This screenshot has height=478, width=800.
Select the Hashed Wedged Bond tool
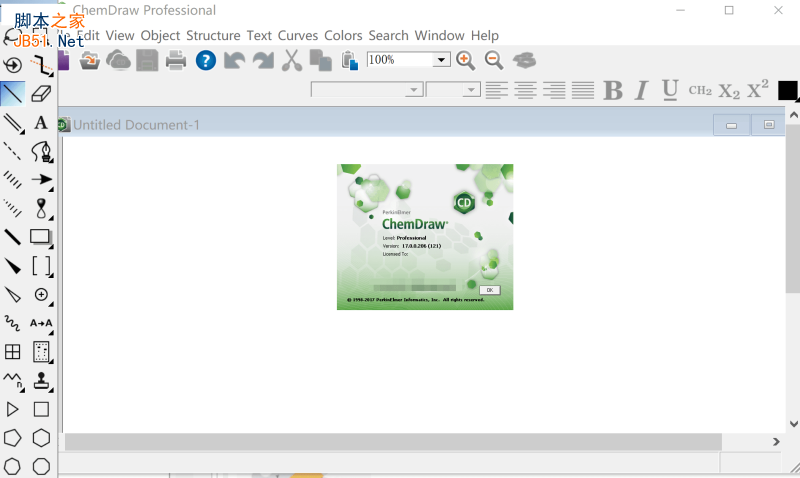pyautogui.click(x=12, y=208)
